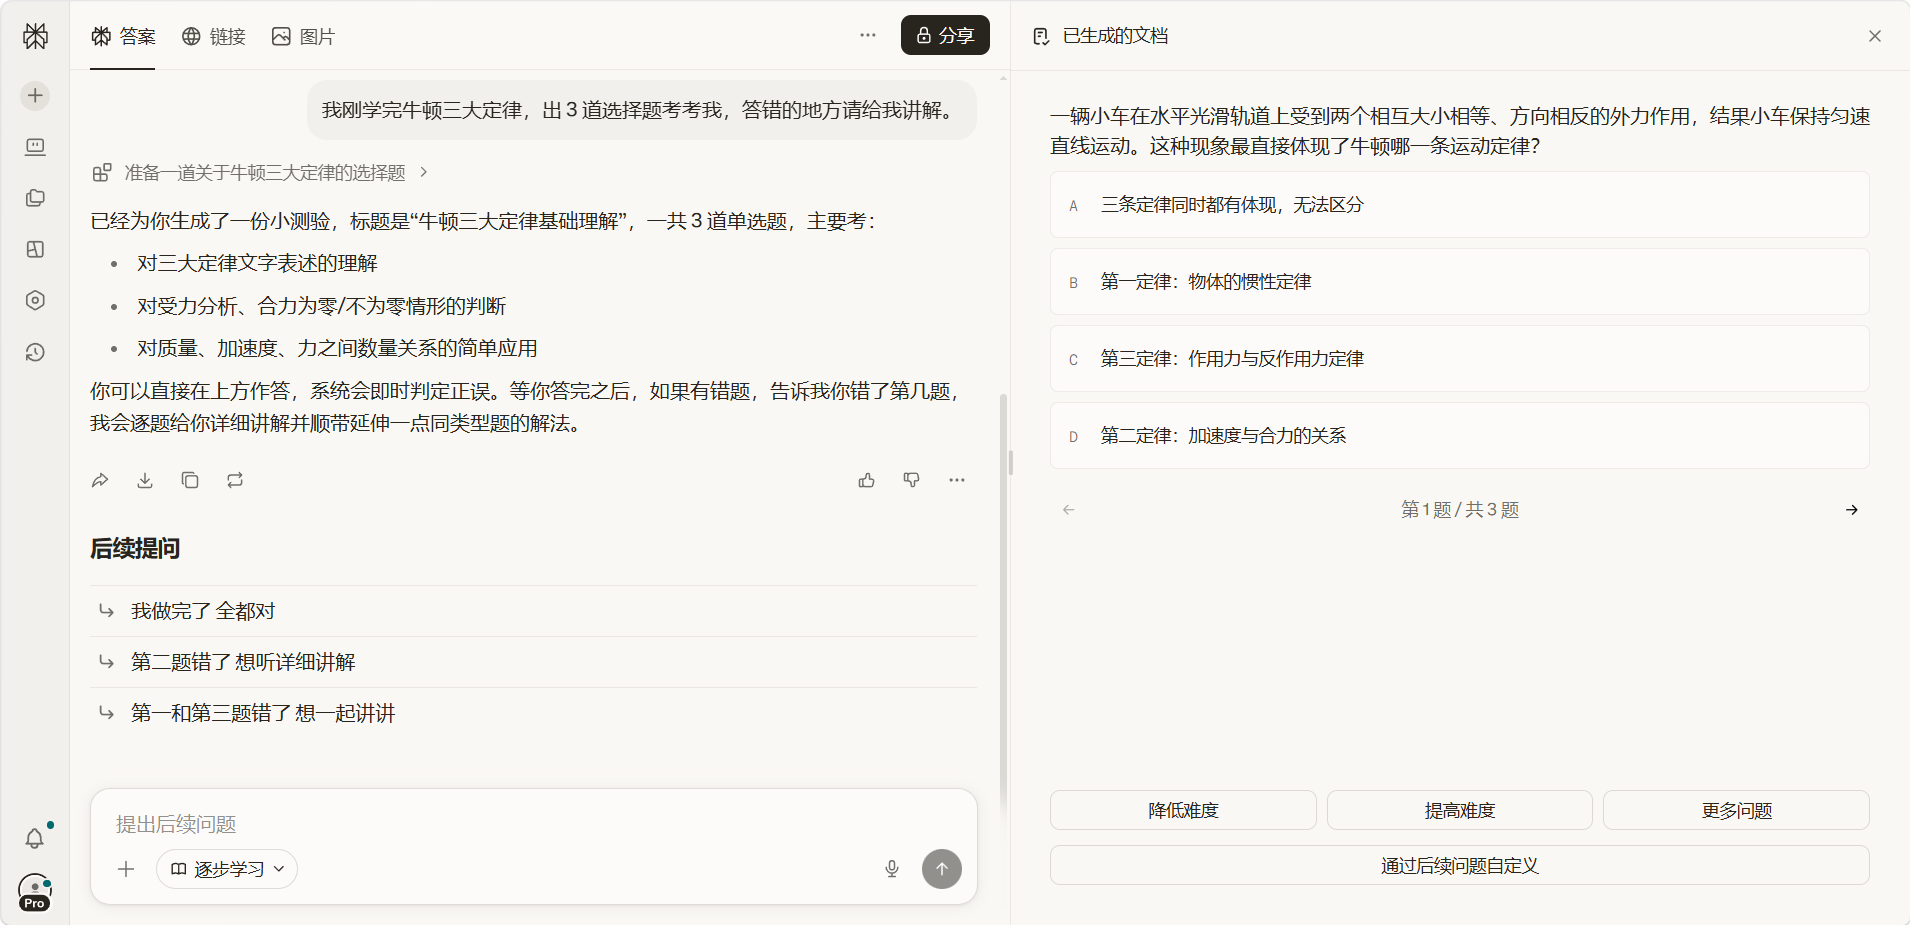This screenshot has height=925, width=1910.
Task: Switch to the 链接 tab
Action: pyautogui.click(x=214, y=37)
